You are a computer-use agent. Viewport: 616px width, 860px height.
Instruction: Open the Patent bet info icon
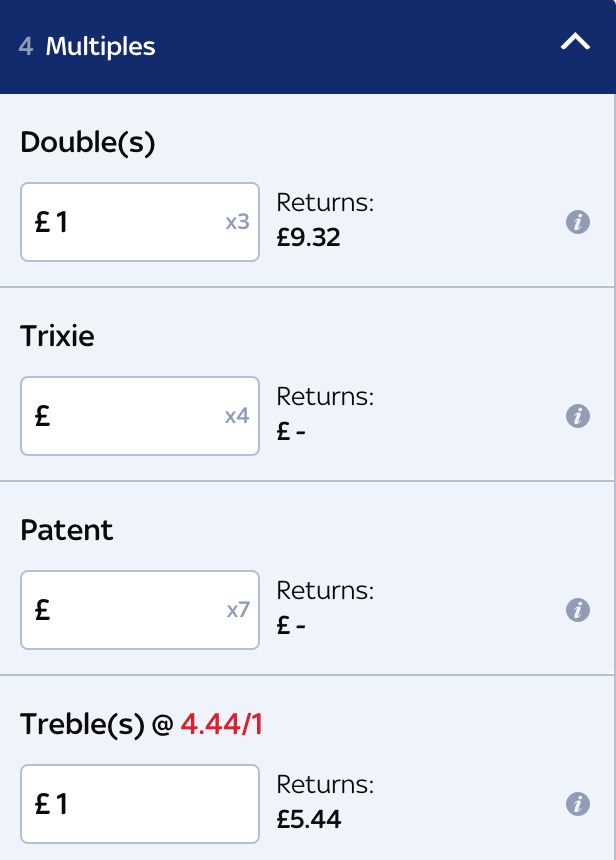(x=578, y=610)
